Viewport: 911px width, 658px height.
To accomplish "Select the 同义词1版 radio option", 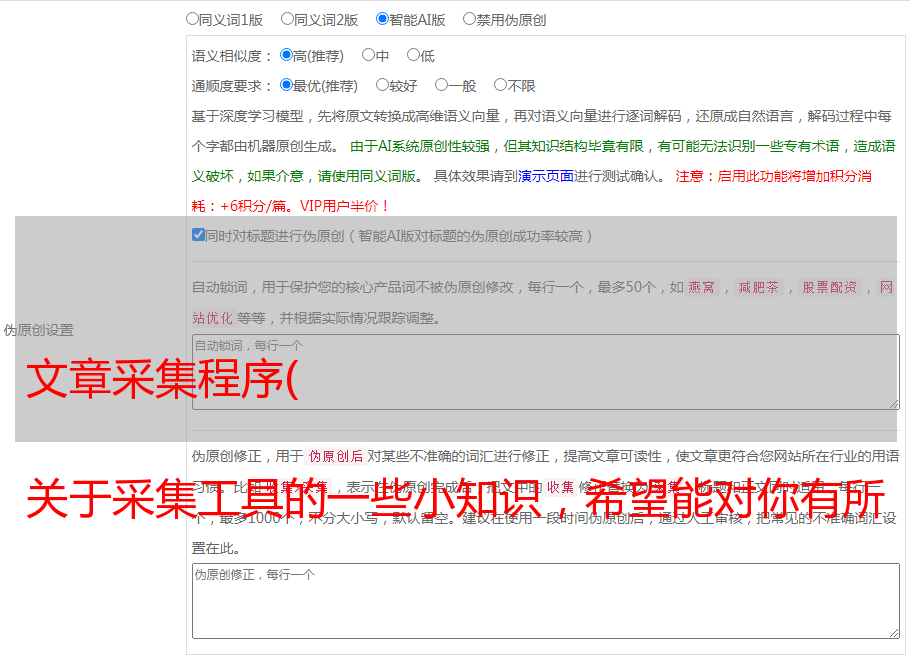I will (x=192, y=19).
